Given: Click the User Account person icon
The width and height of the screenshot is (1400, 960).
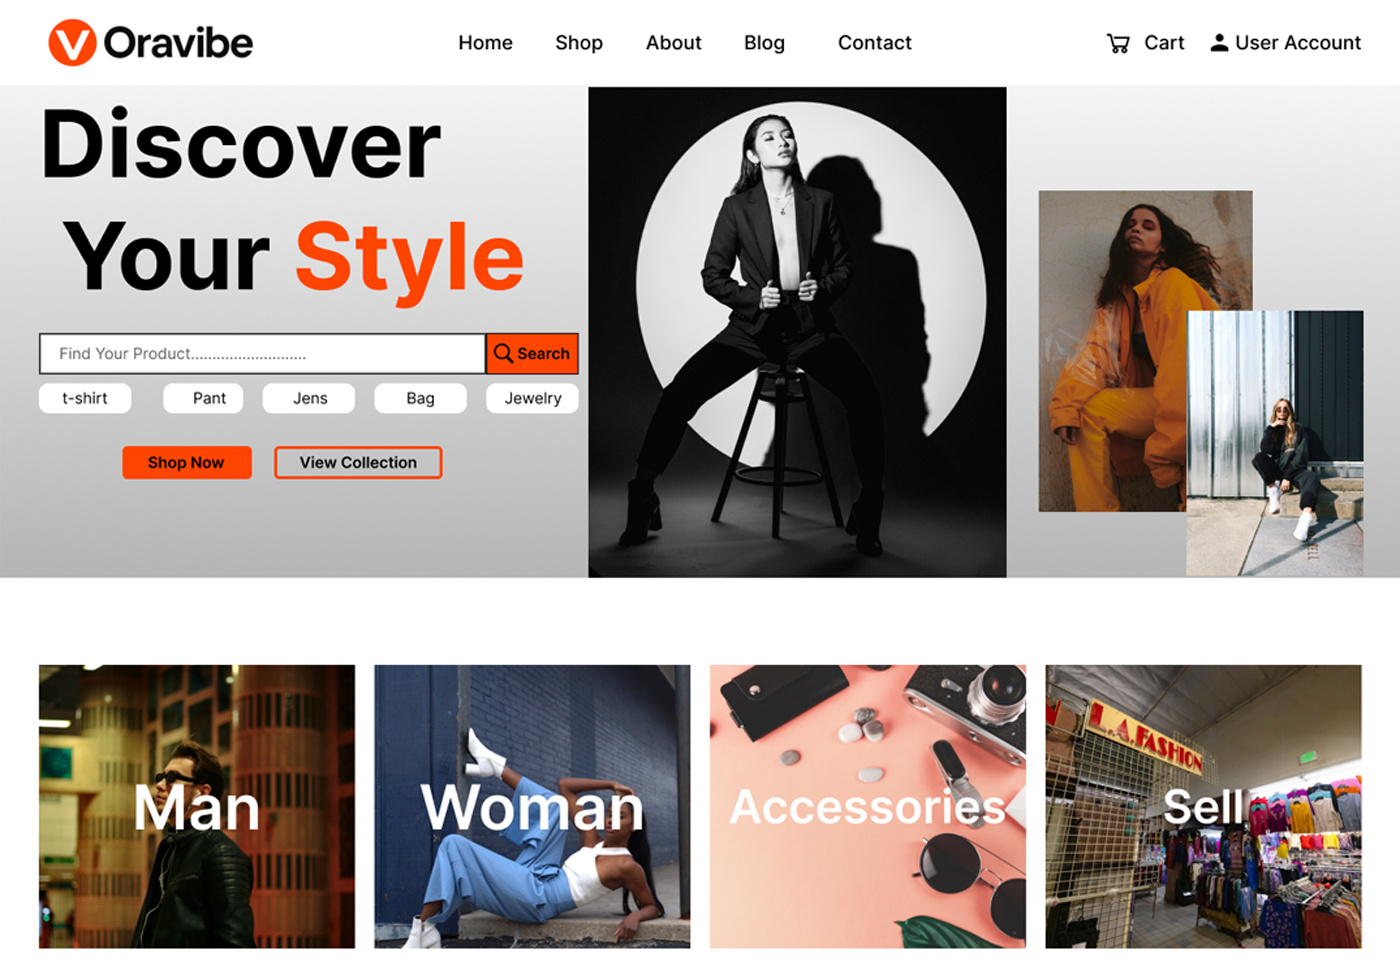Looking at the screenshot, I should [1219, 42].
